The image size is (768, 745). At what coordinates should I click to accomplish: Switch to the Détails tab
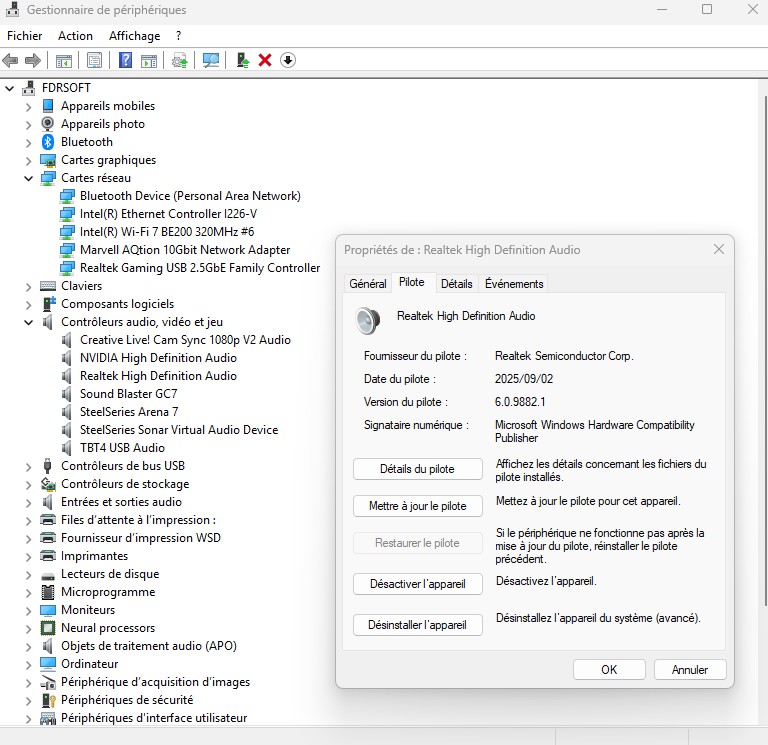[456, 284]
